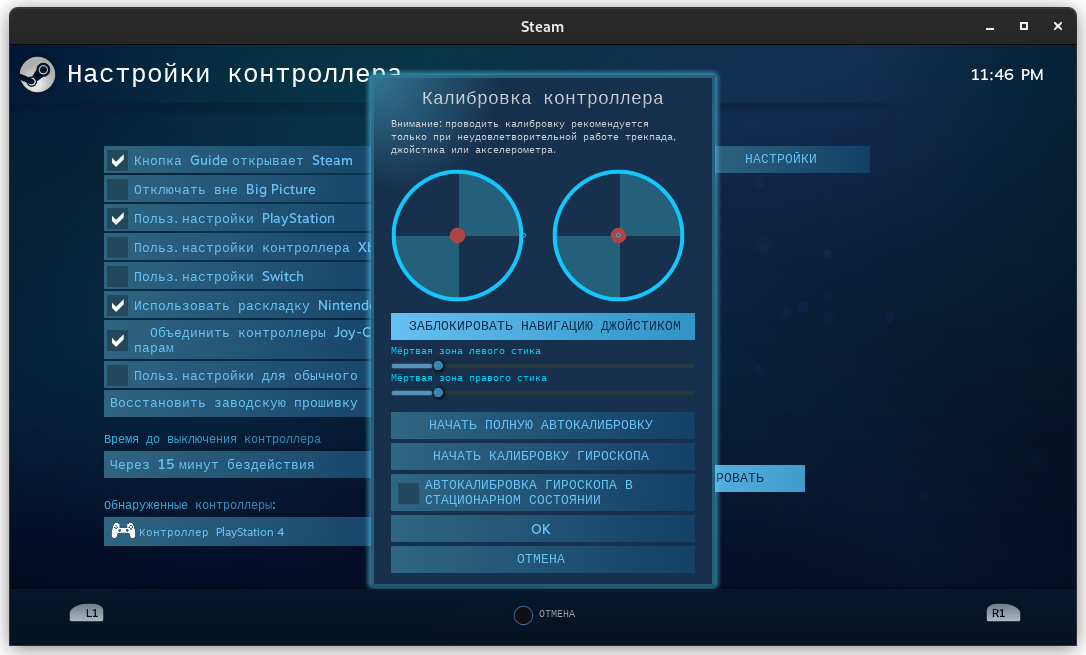Click the L1 bumper icon
This screenshot has width=1086, height=655.
coord(87,613)
